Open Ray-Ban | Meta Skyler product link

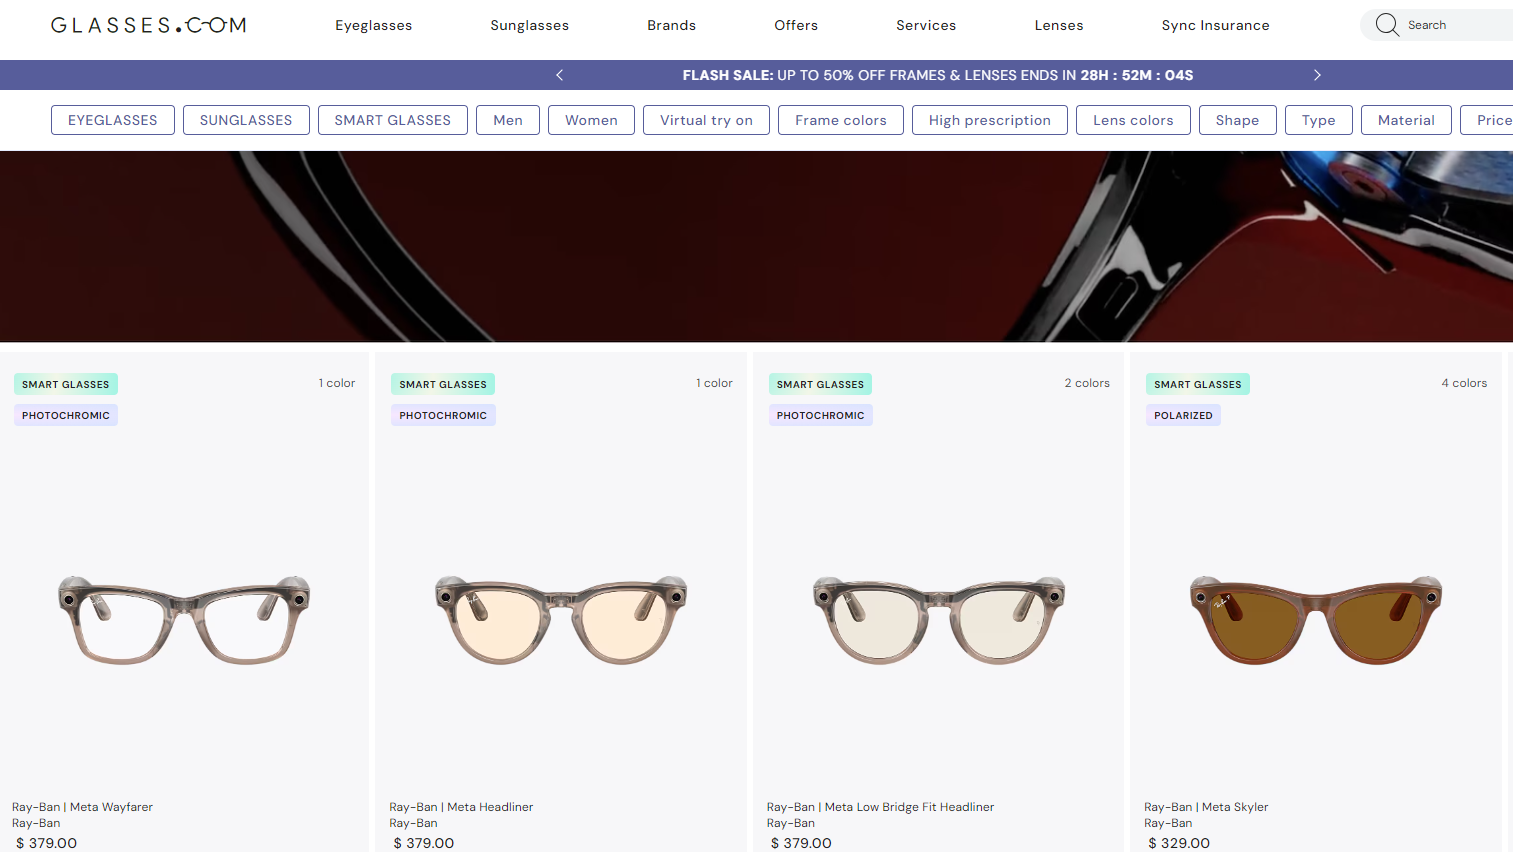point(1206,807)
